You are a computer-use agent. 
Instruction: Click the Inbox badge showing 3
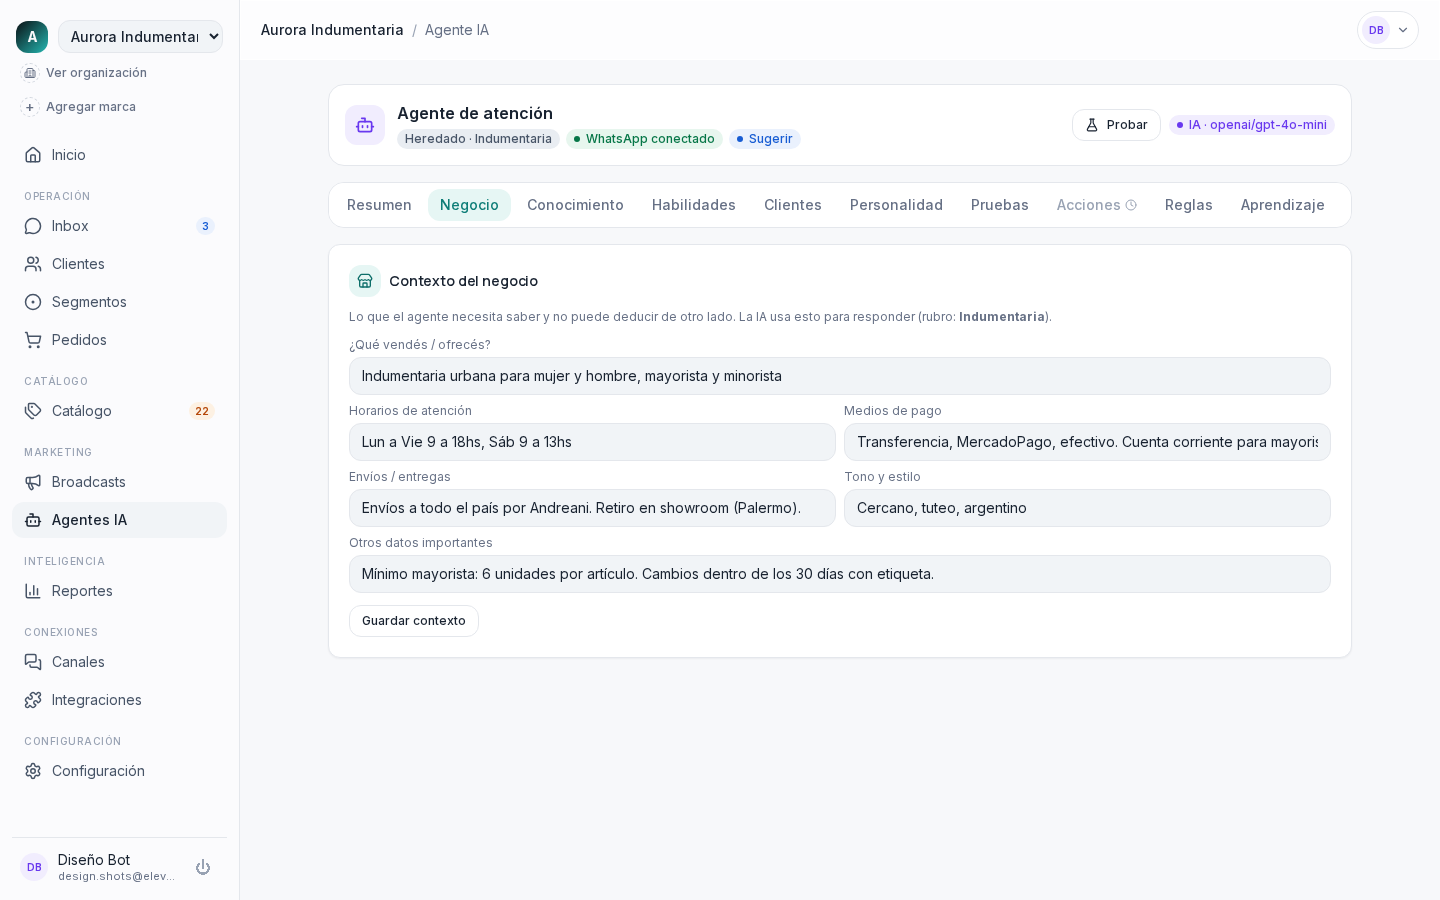pyautogui.click(x=205, y=226)
